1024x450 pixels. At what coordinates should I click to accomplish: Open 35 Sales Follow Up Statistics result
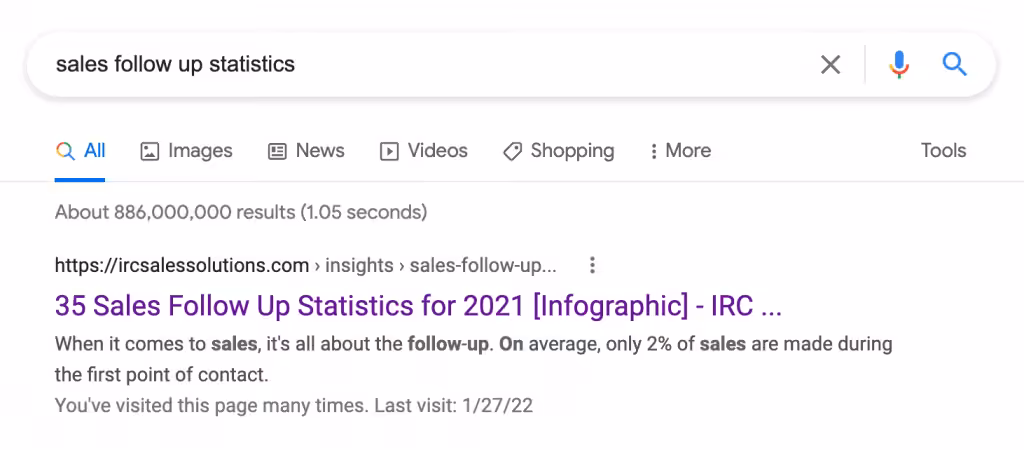(418, 306)
